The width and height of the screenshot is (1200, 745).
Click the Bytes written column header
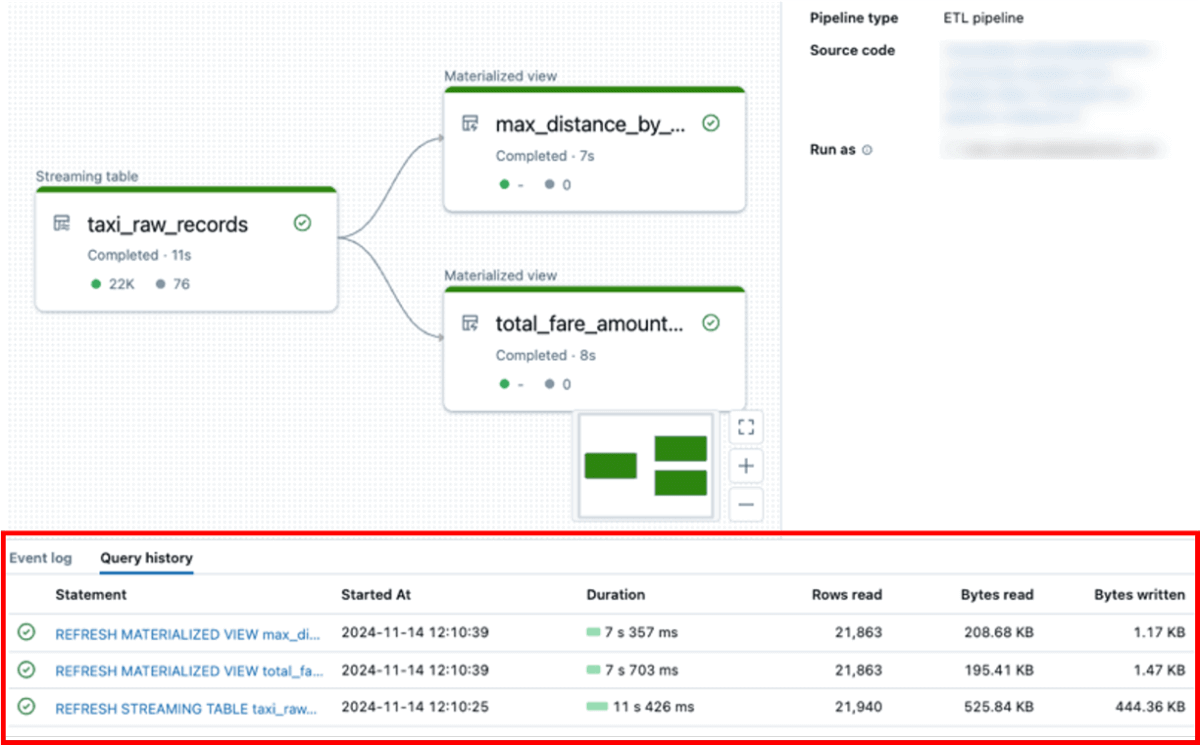pyautogui.click(x=1140, y=594)
